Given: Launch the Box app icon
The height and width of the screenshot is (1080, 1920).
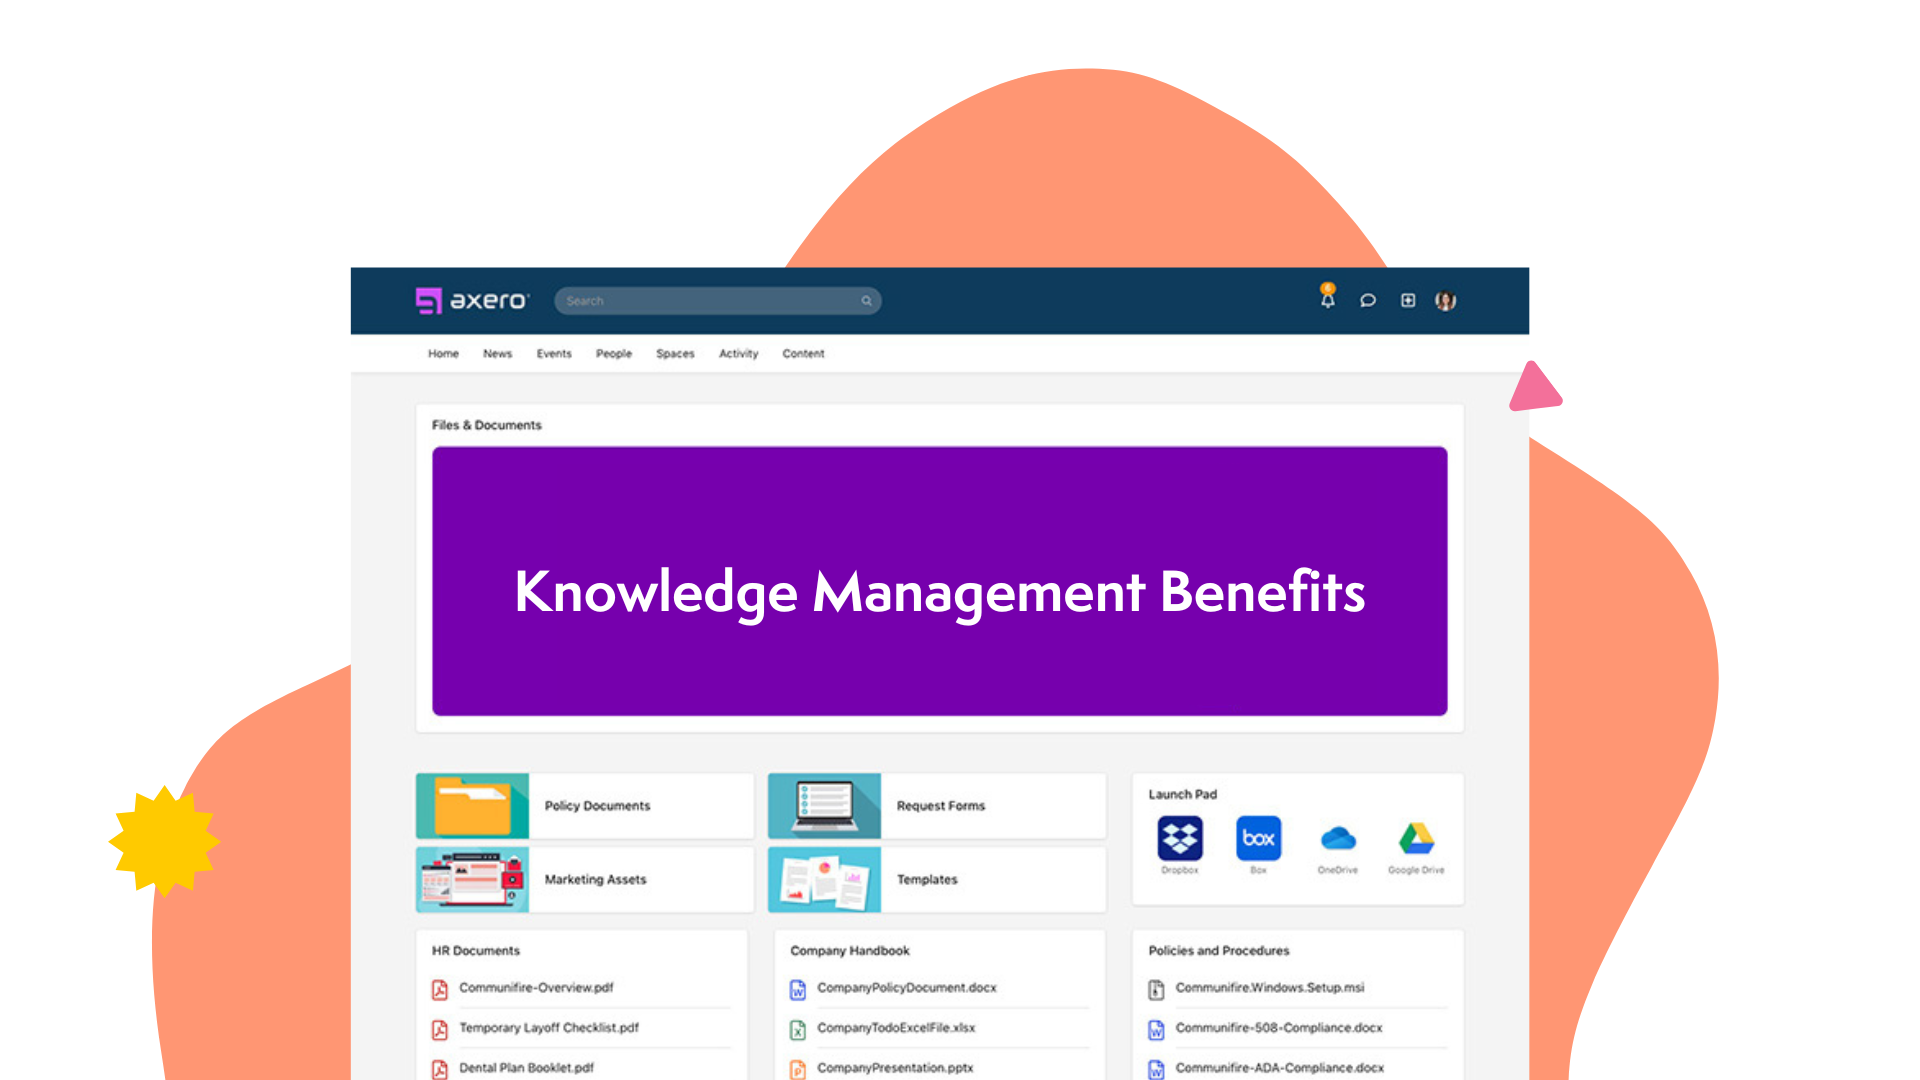Looking at the screenshot, I should pos(1258,839).
